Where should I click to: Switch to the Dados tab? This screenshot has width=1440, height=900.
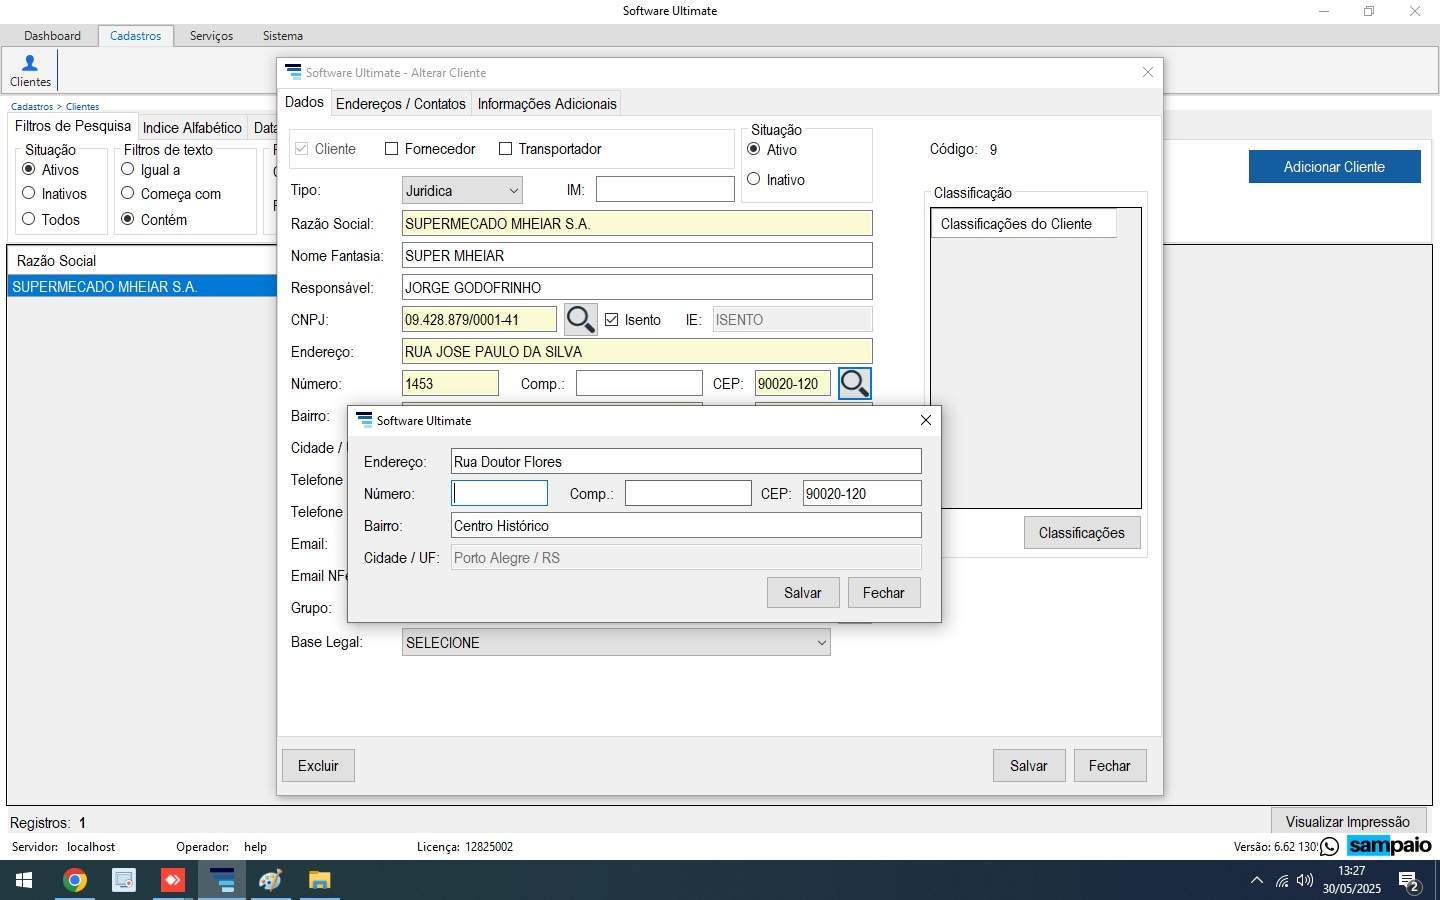[x=304, y=103]
